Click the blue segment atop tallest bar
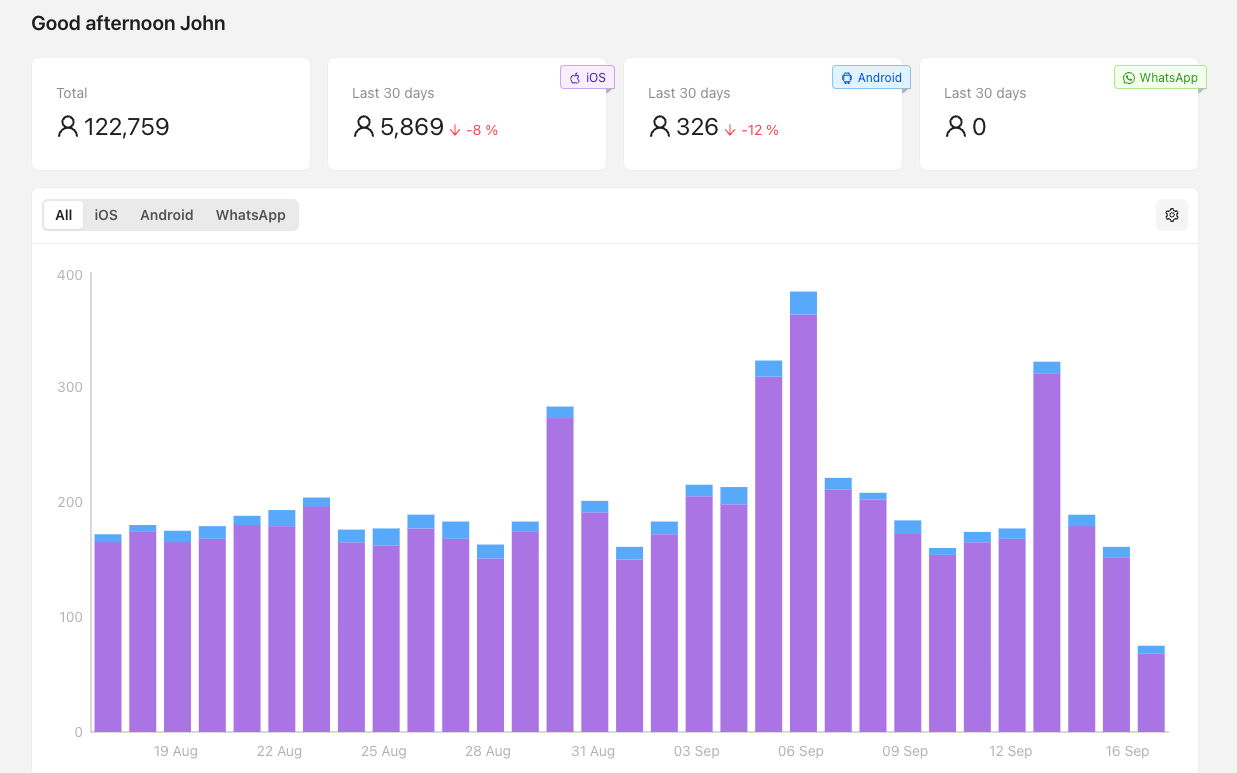1237x773 pixels. click(x=803, y=303)
